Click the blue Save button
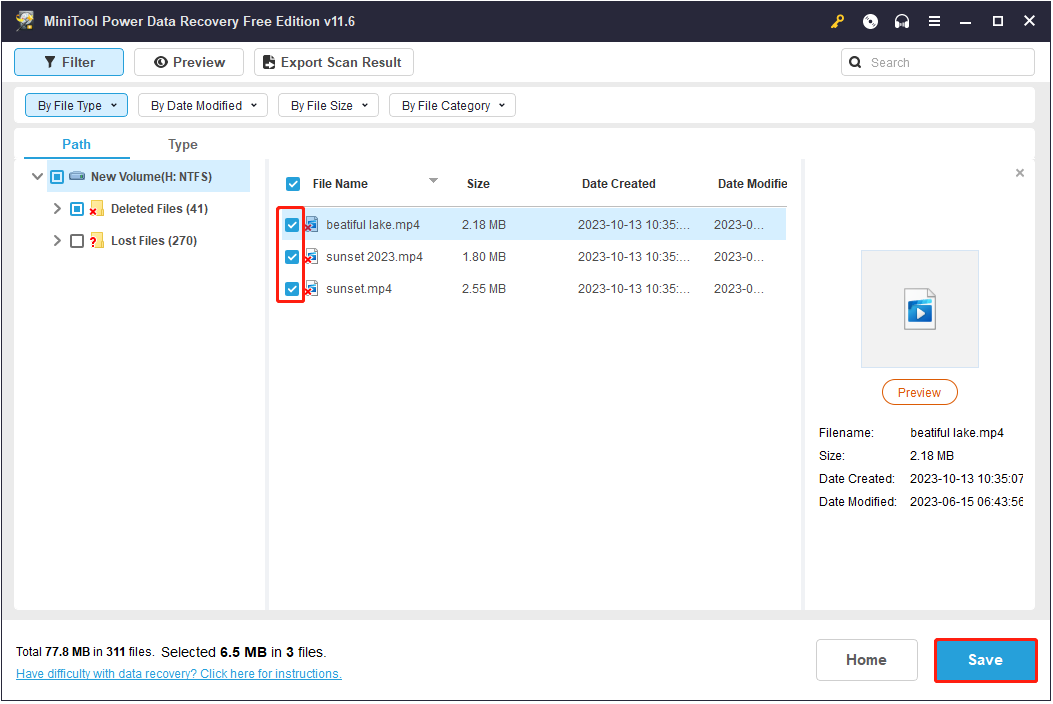Screen dimensions: 1053x704 [x=985, y=660]
